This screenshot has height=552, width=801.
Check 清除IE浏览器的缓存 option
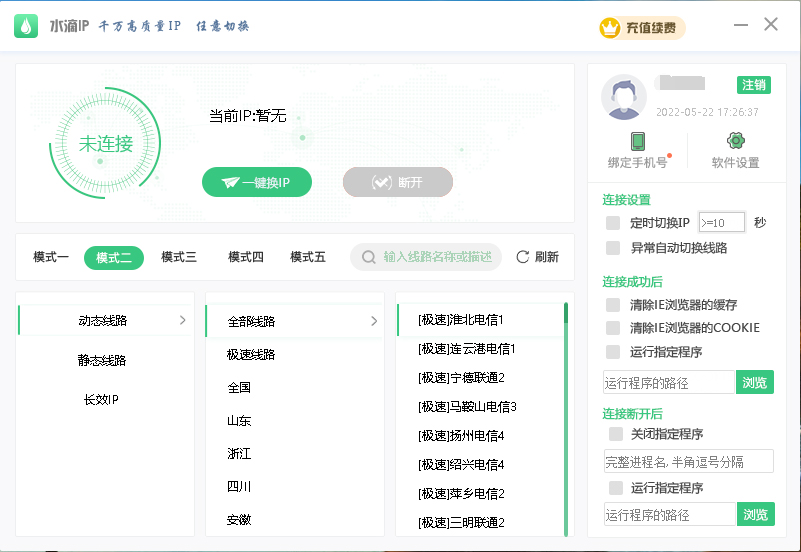coord(613,304)
